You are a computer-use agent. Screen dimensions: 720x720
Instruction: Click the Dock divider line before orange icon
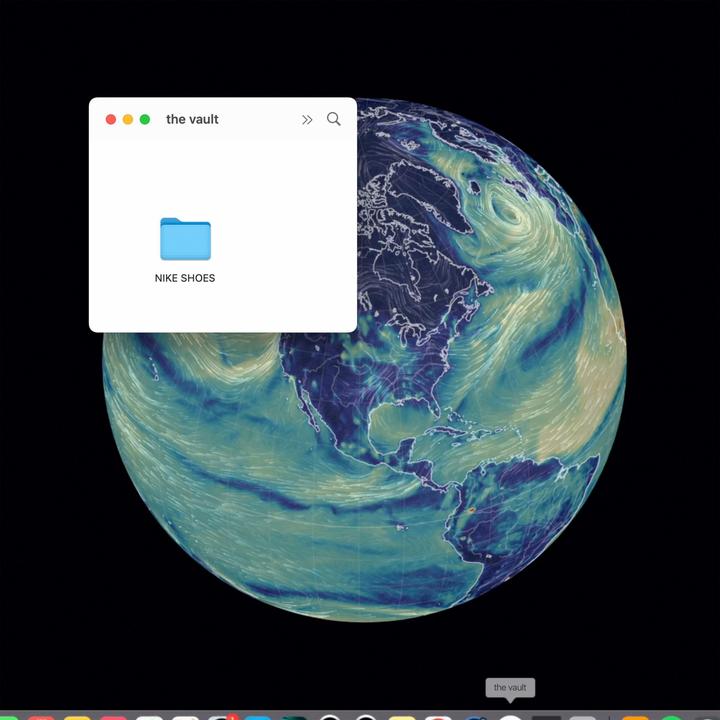click(609, 715)
